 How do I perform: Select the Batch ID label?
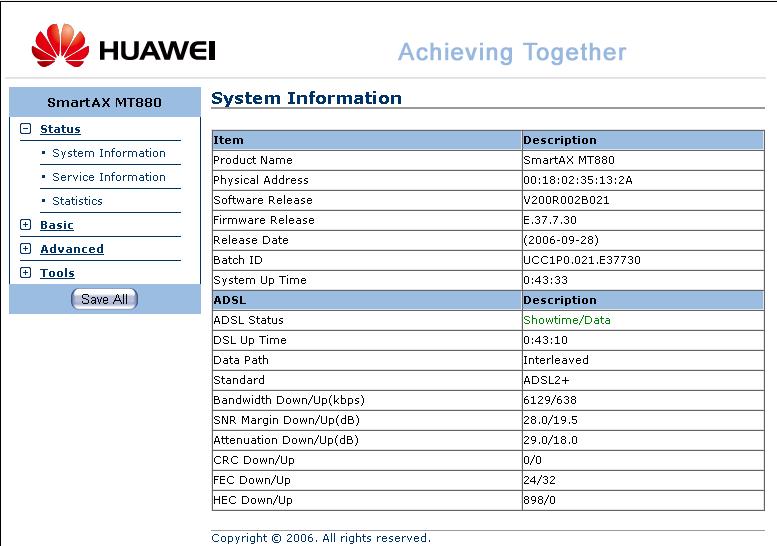[238, 260]
